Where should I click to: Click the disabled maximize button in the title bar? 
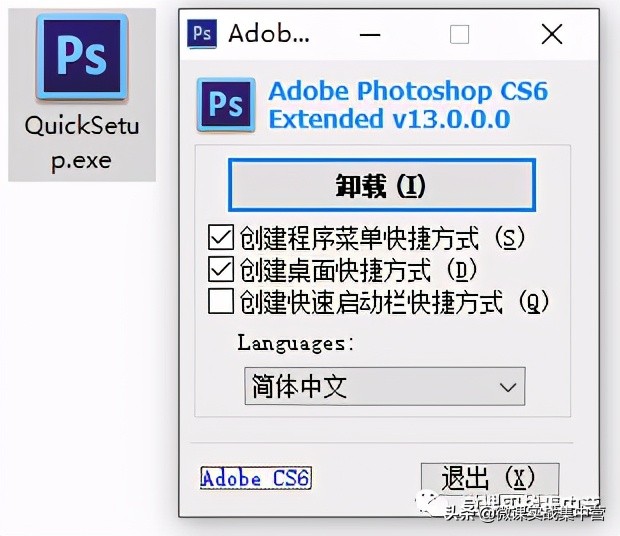coord(459,34)
